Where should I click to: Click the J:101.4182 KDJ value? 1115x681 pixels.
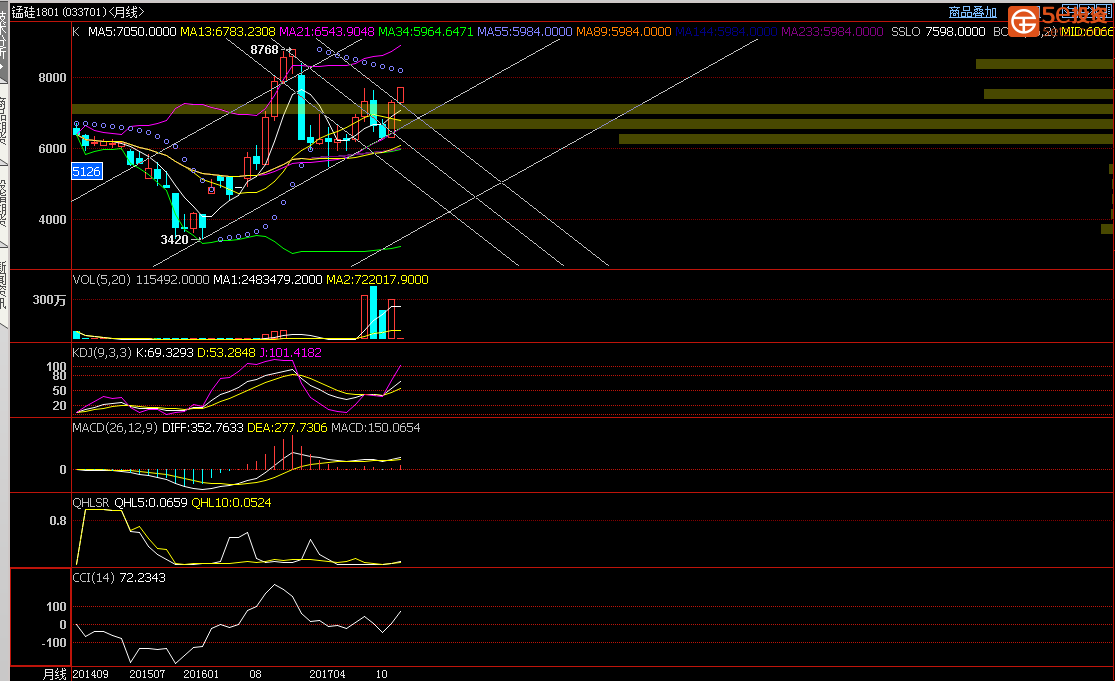290,353
